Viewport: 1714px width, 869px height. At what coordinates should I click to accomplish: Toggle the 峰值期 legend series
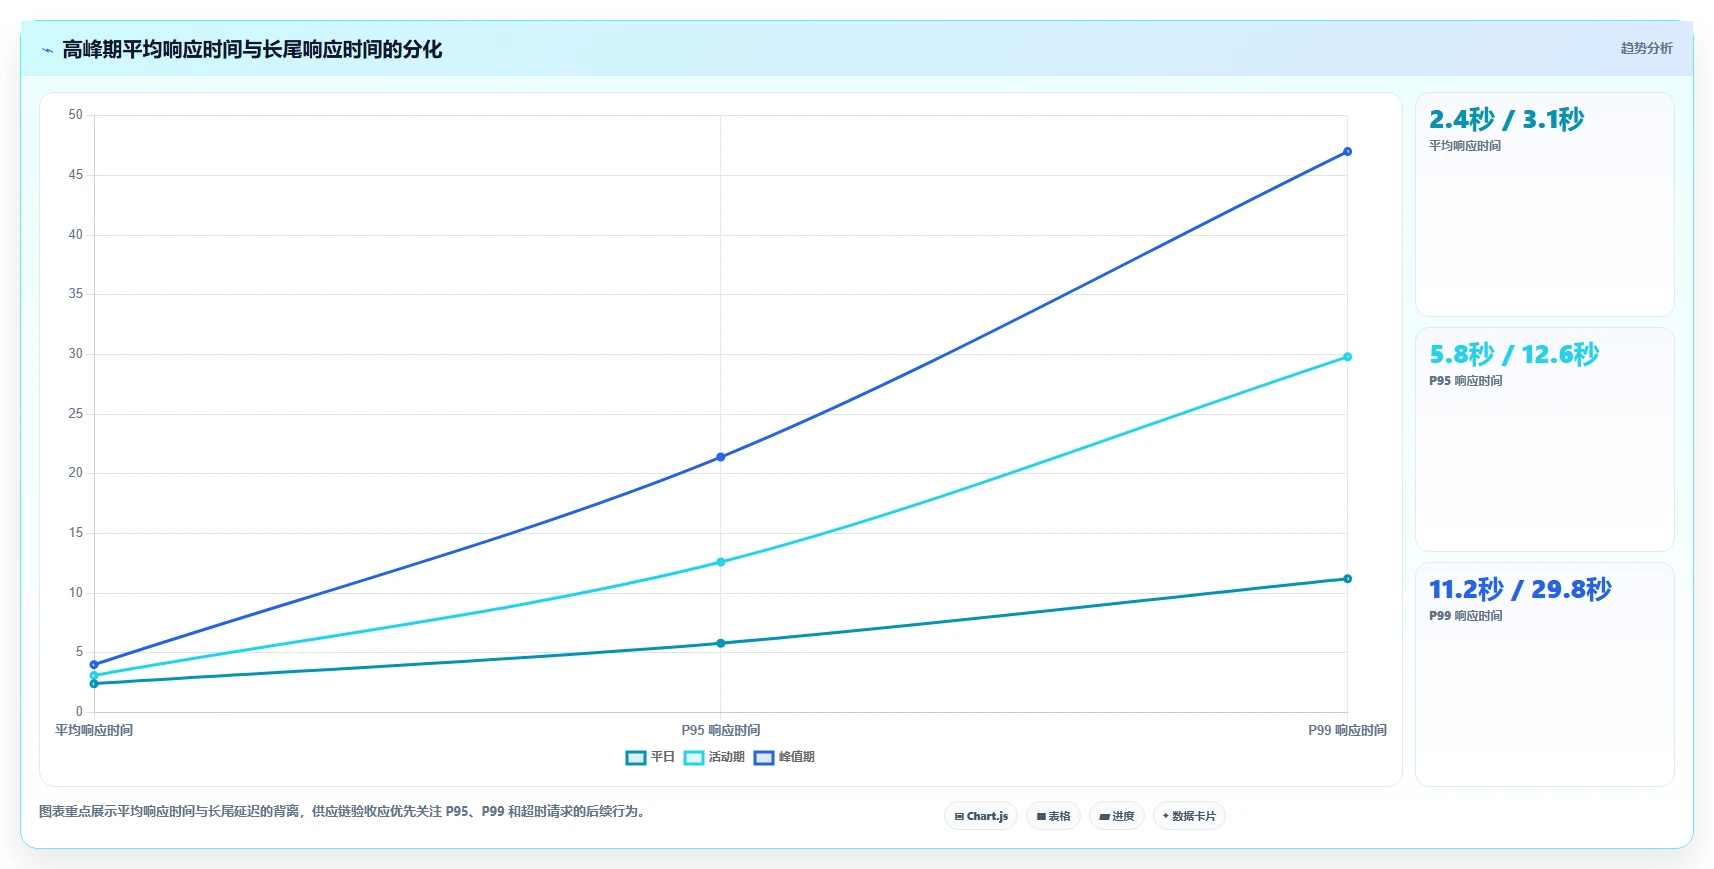784,757
